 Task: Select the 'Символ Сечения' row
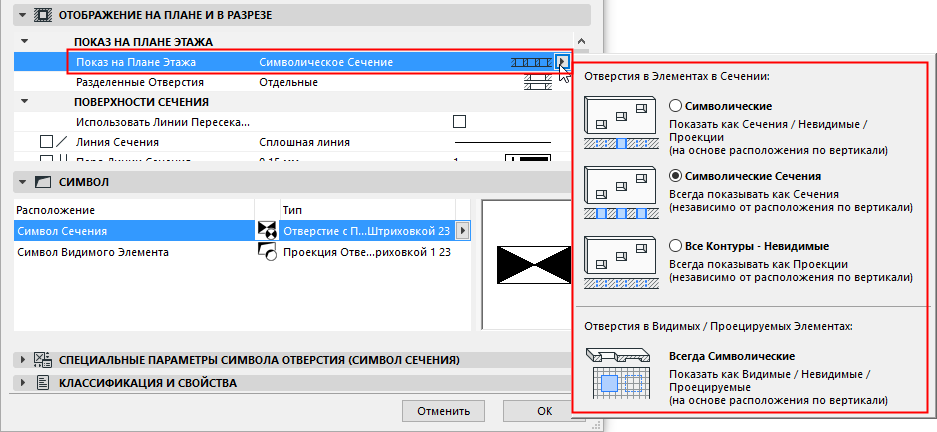243,231
